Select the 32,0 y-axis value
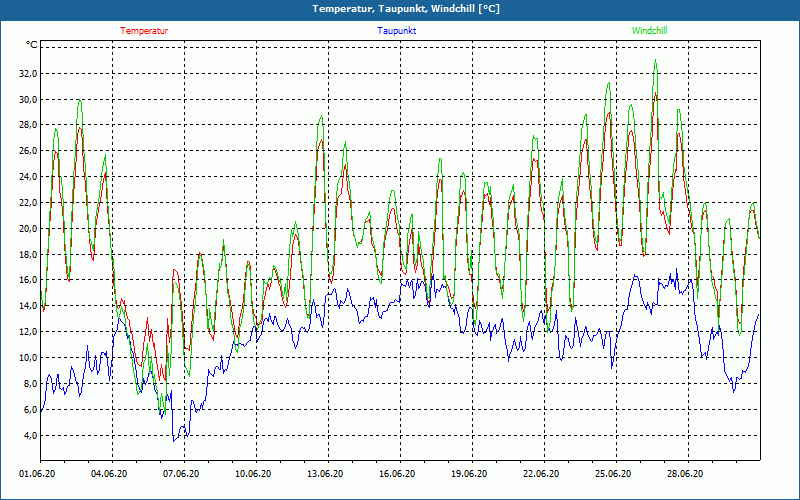Screen dimensions: 800x500 [28, 73]
